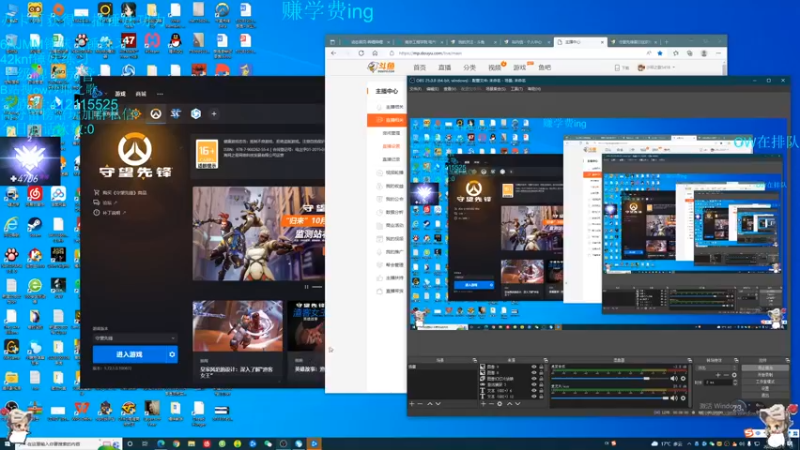Image resolution: width=800 pixels, height=450 pixels.
Task: Hide the fourth source with its eye icon
Action: tap(534, 385)
